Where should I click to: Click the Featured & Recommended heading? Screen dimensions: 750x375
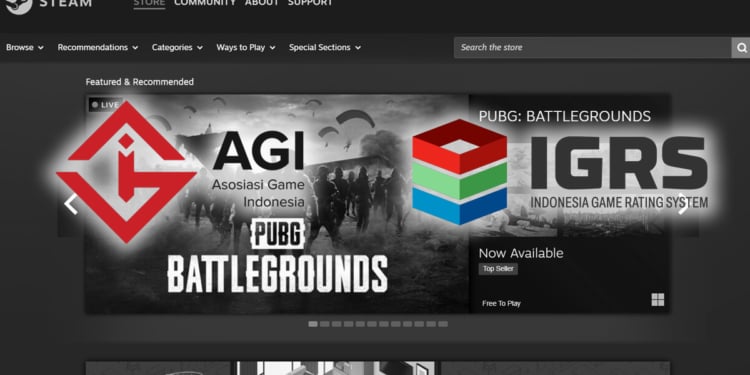pyautogui.click(x=140, y=82)
